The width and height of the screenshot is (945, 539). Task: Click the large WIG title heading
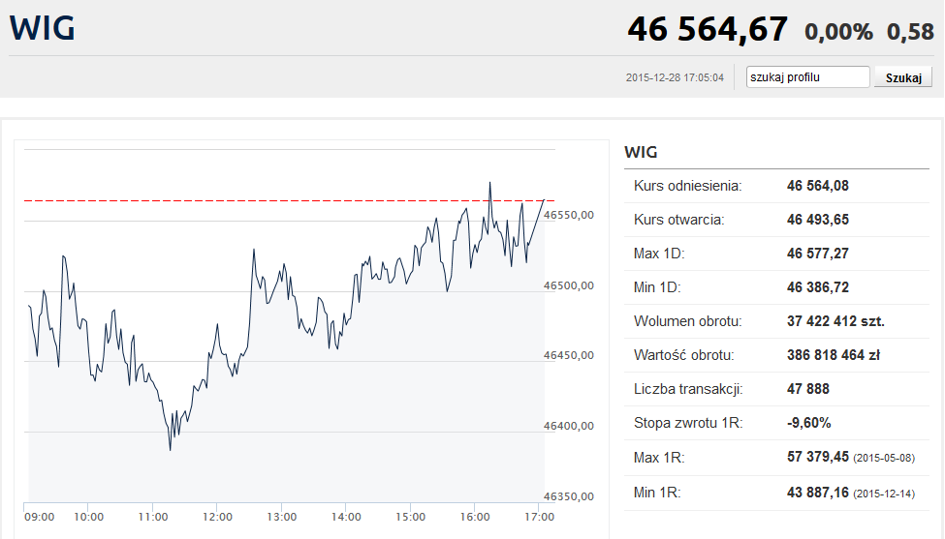(42, 28)
